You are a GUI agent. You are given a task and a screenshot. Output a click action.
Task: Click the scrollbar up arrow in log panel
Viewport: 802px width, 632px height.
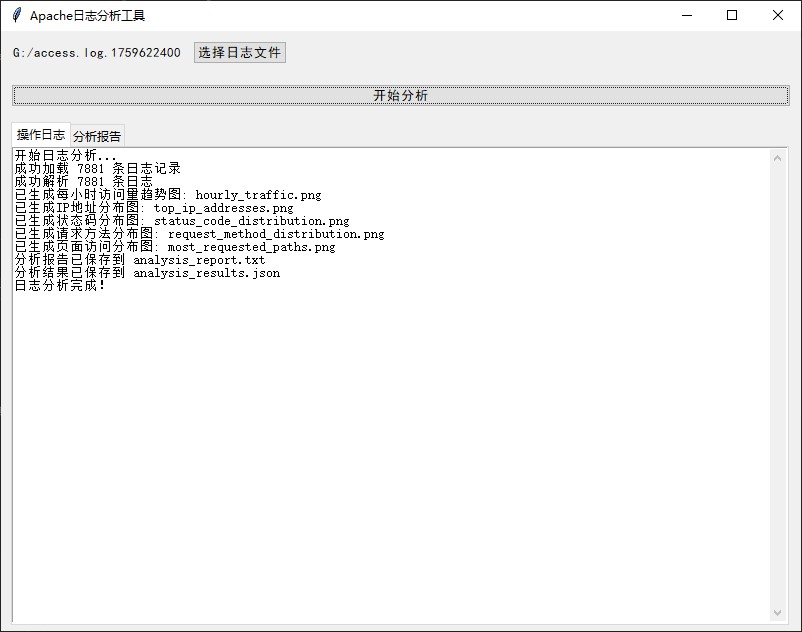click(x=779, y=158)
